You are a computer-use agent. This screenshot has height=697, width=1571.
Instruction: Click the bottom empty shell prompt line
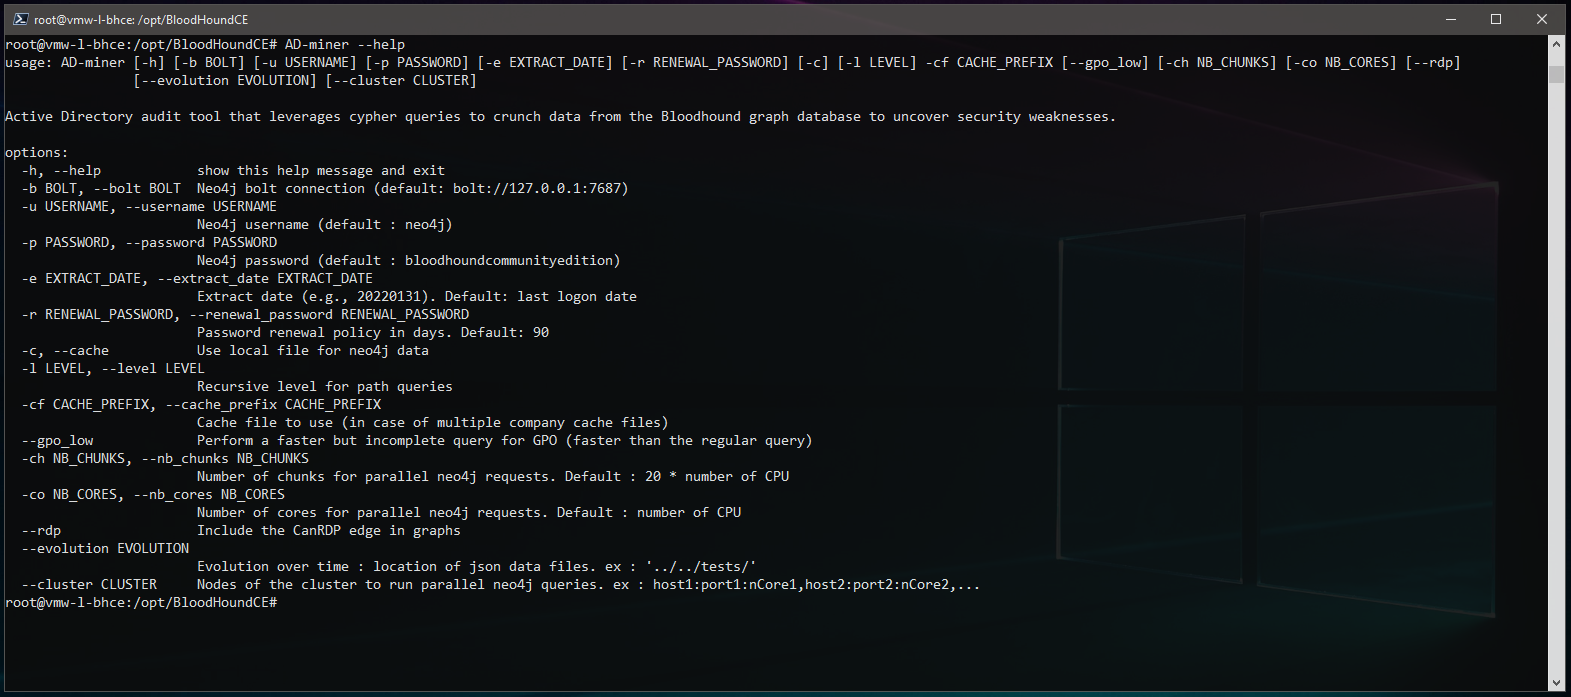tap(141, 602)
